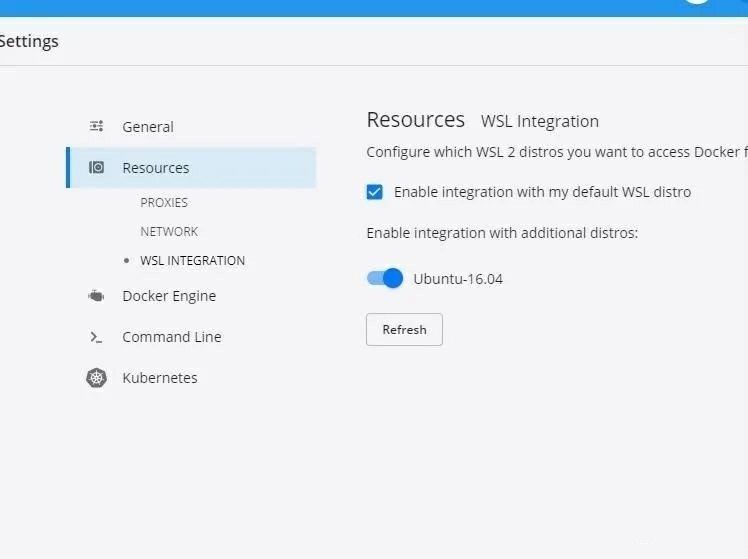Click the Docker Engine whale icon
The width and height of the screenshot is (748, 559).
pyautogui.click(x=96, y=296)
